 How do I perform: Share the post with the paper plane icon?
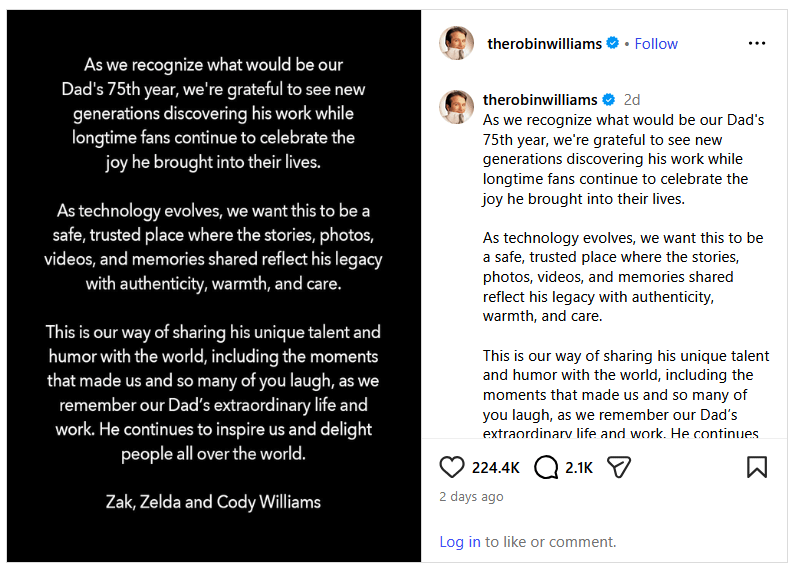click(x=619, y=467)
